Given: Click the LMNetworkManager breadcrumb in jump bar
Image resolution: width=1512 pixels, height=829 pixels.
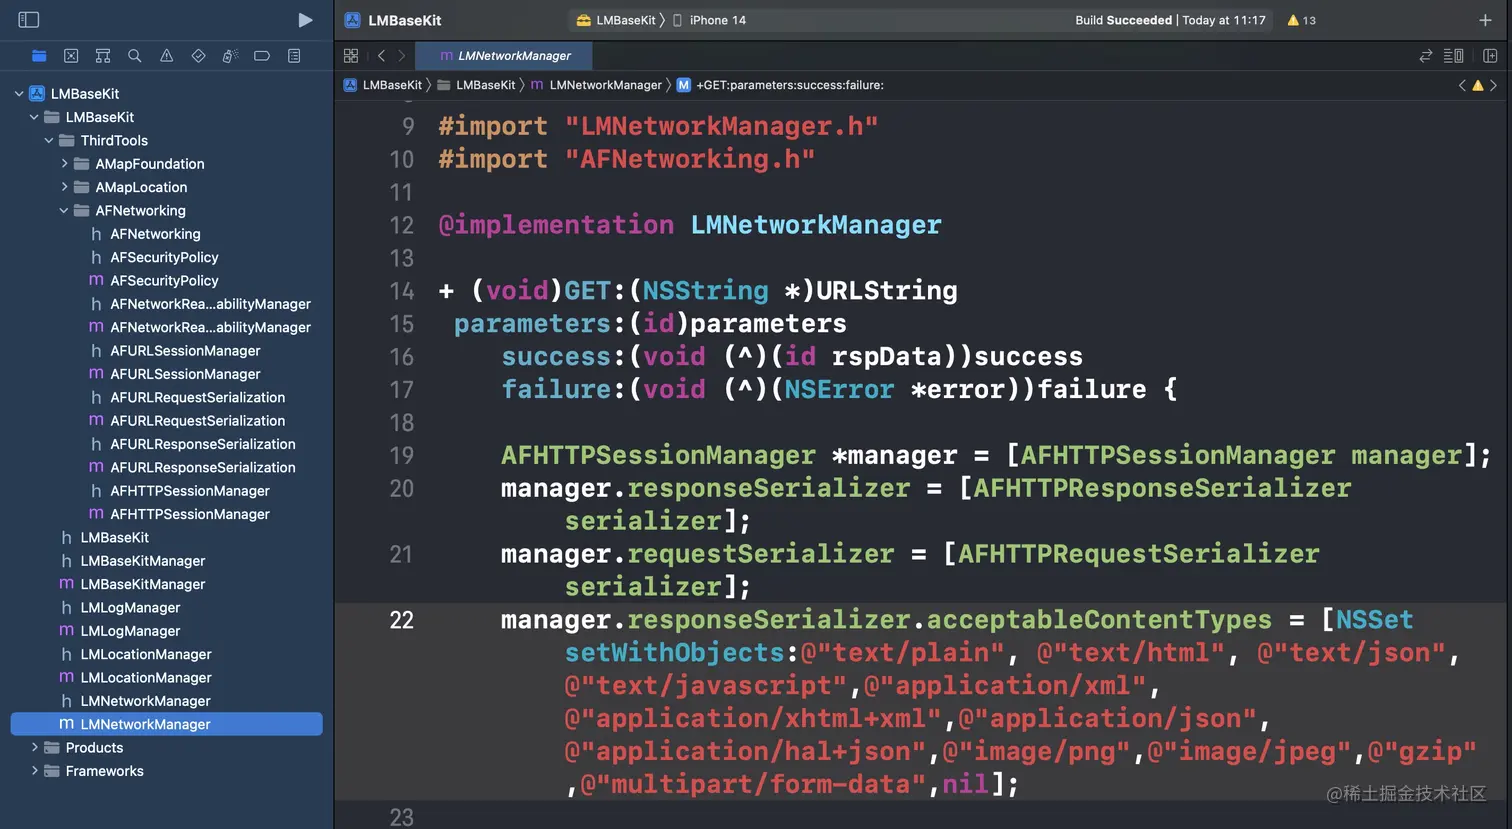Looking at the screenshot, I should [x=596, y=85].
